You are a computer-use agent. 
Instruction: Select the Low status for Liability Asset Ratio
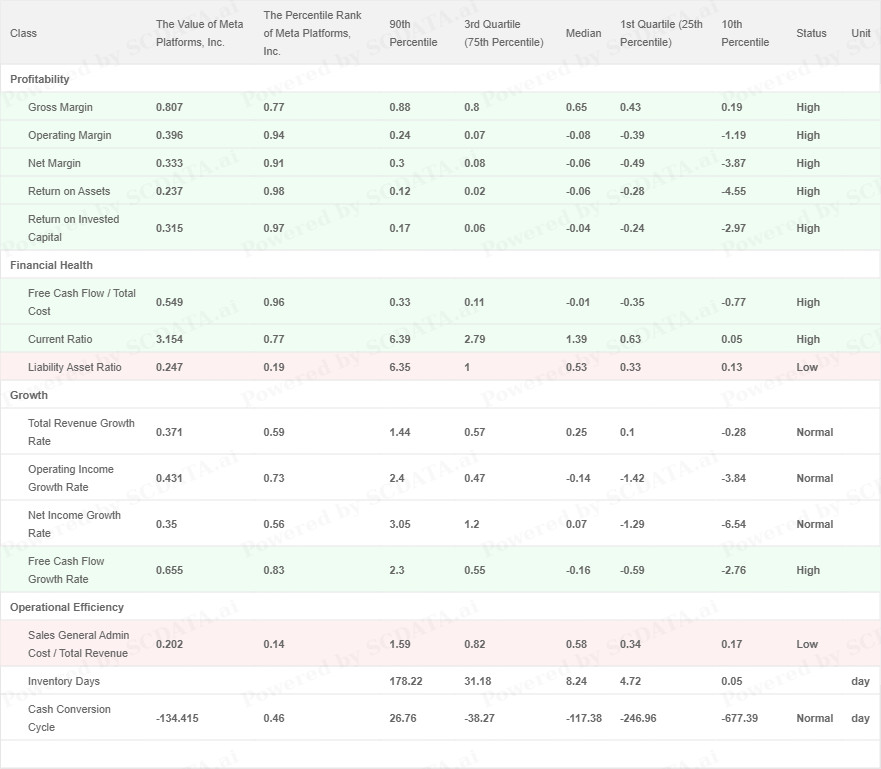click(x=807, y=367)
